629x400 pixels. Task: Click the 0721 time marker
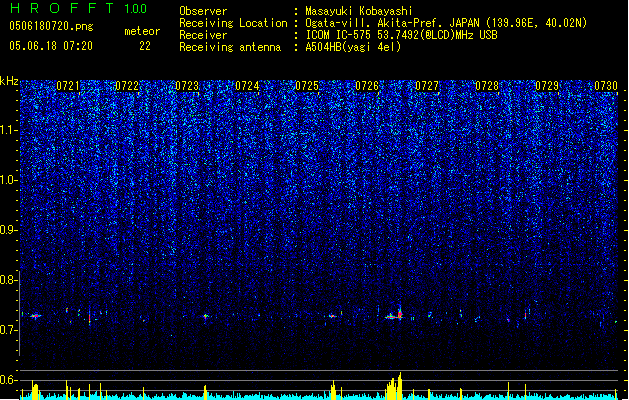[x=68, y=86]
